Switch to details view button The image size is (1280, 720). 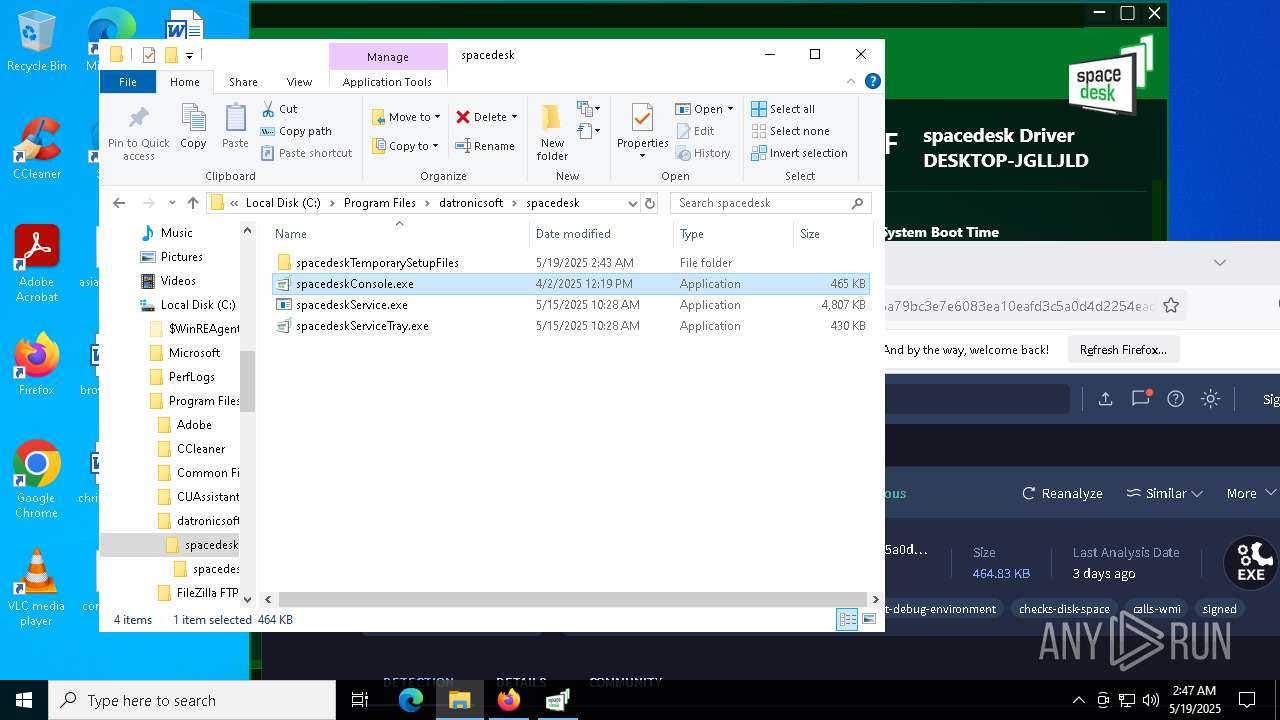(847, 620)
